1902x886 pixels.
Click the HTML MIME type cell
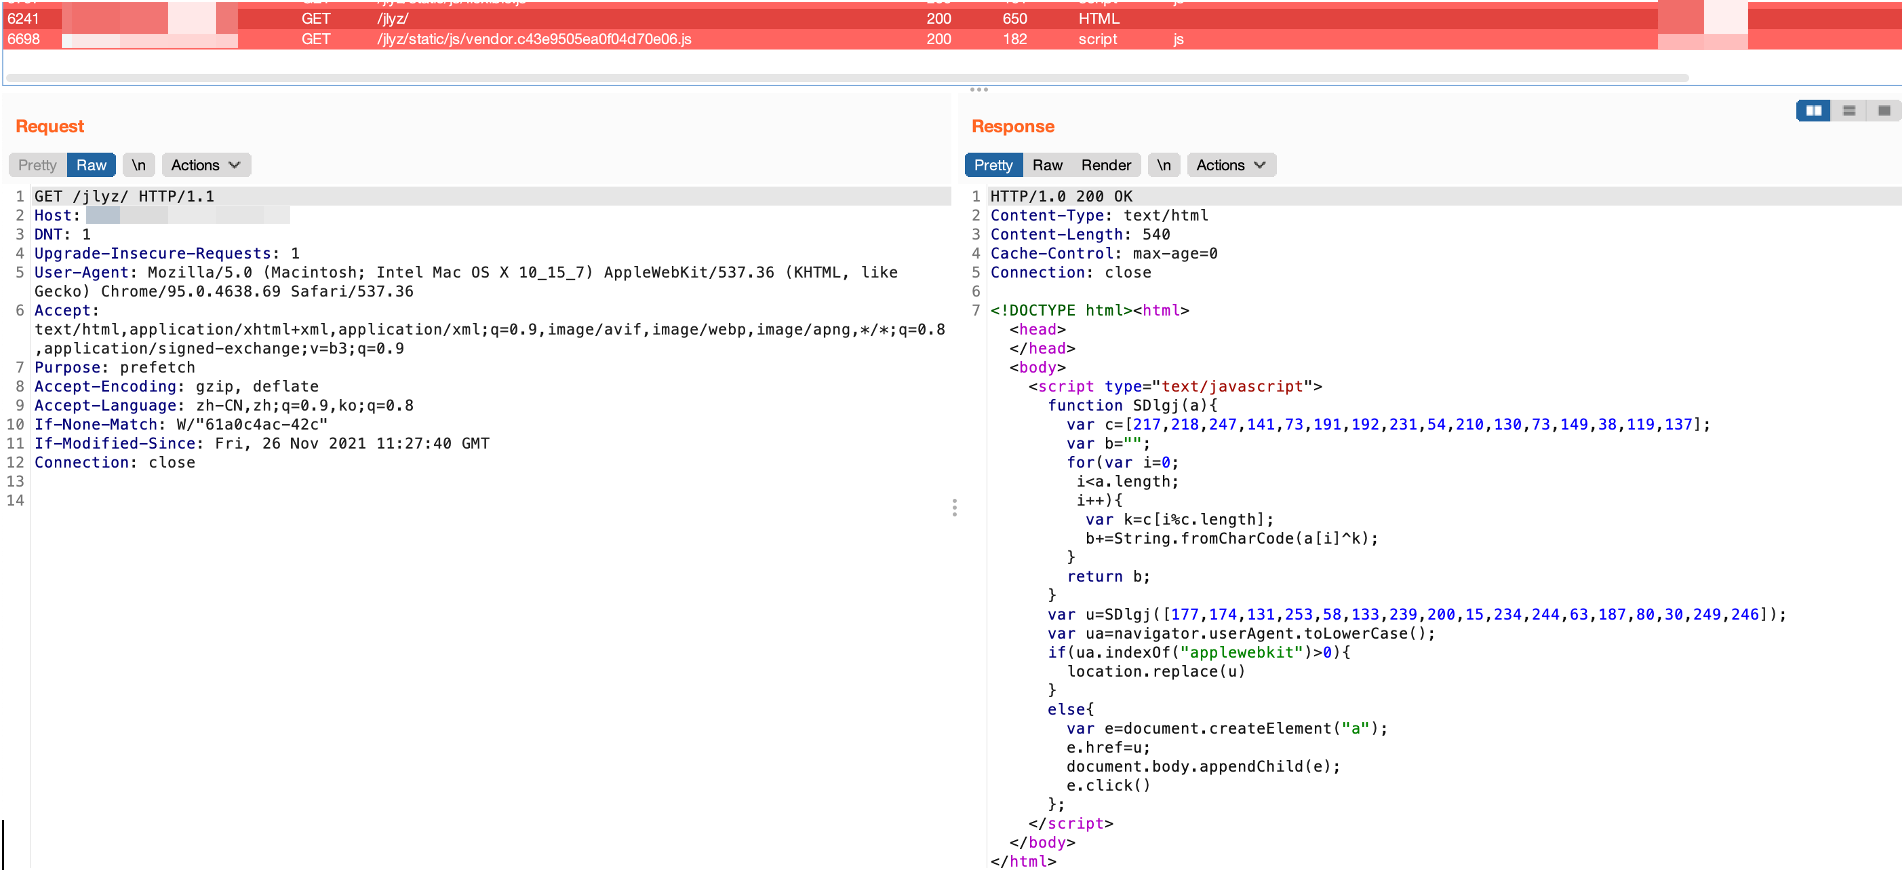pyautogui.click(x=1099, y=19)
